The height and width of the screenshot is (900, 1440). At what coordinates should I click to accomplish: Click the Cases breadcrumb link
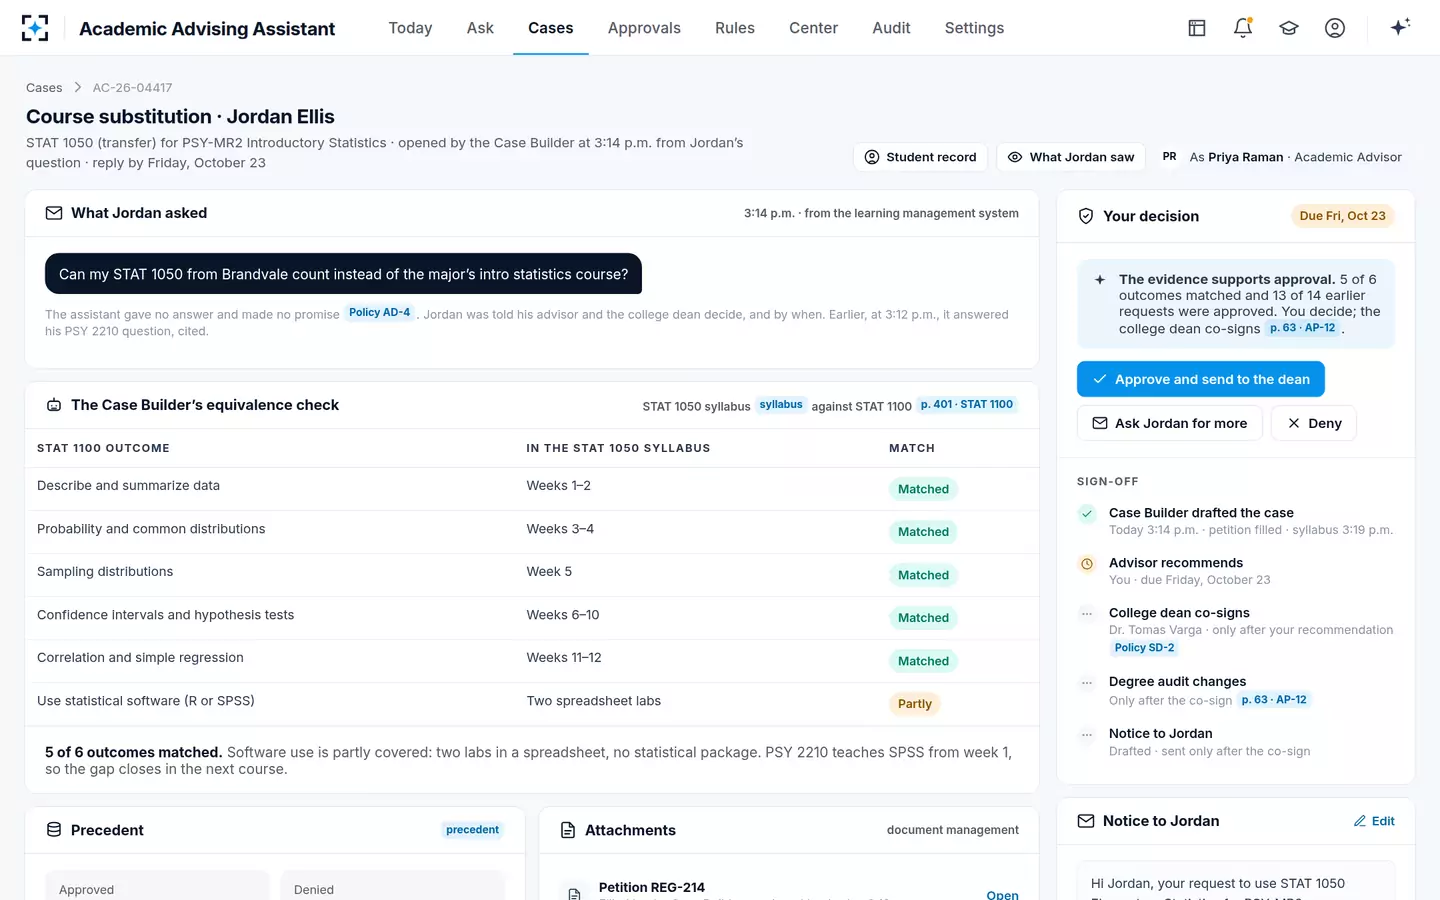[44, 88]
